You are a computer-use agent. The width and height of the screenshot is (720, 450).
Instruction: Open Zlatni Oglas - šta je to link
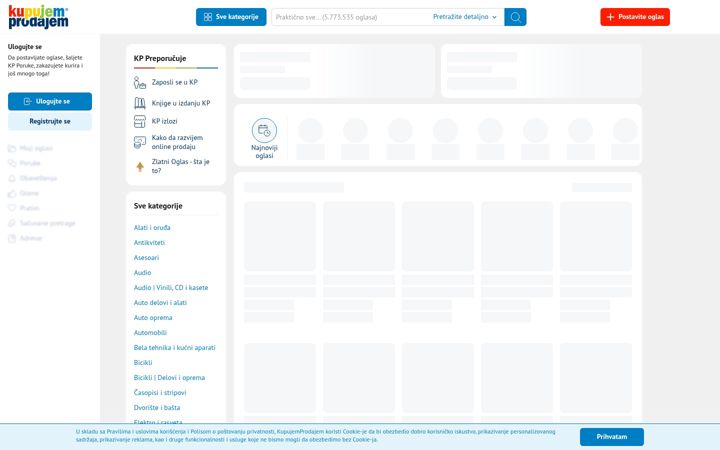(180, 166)
